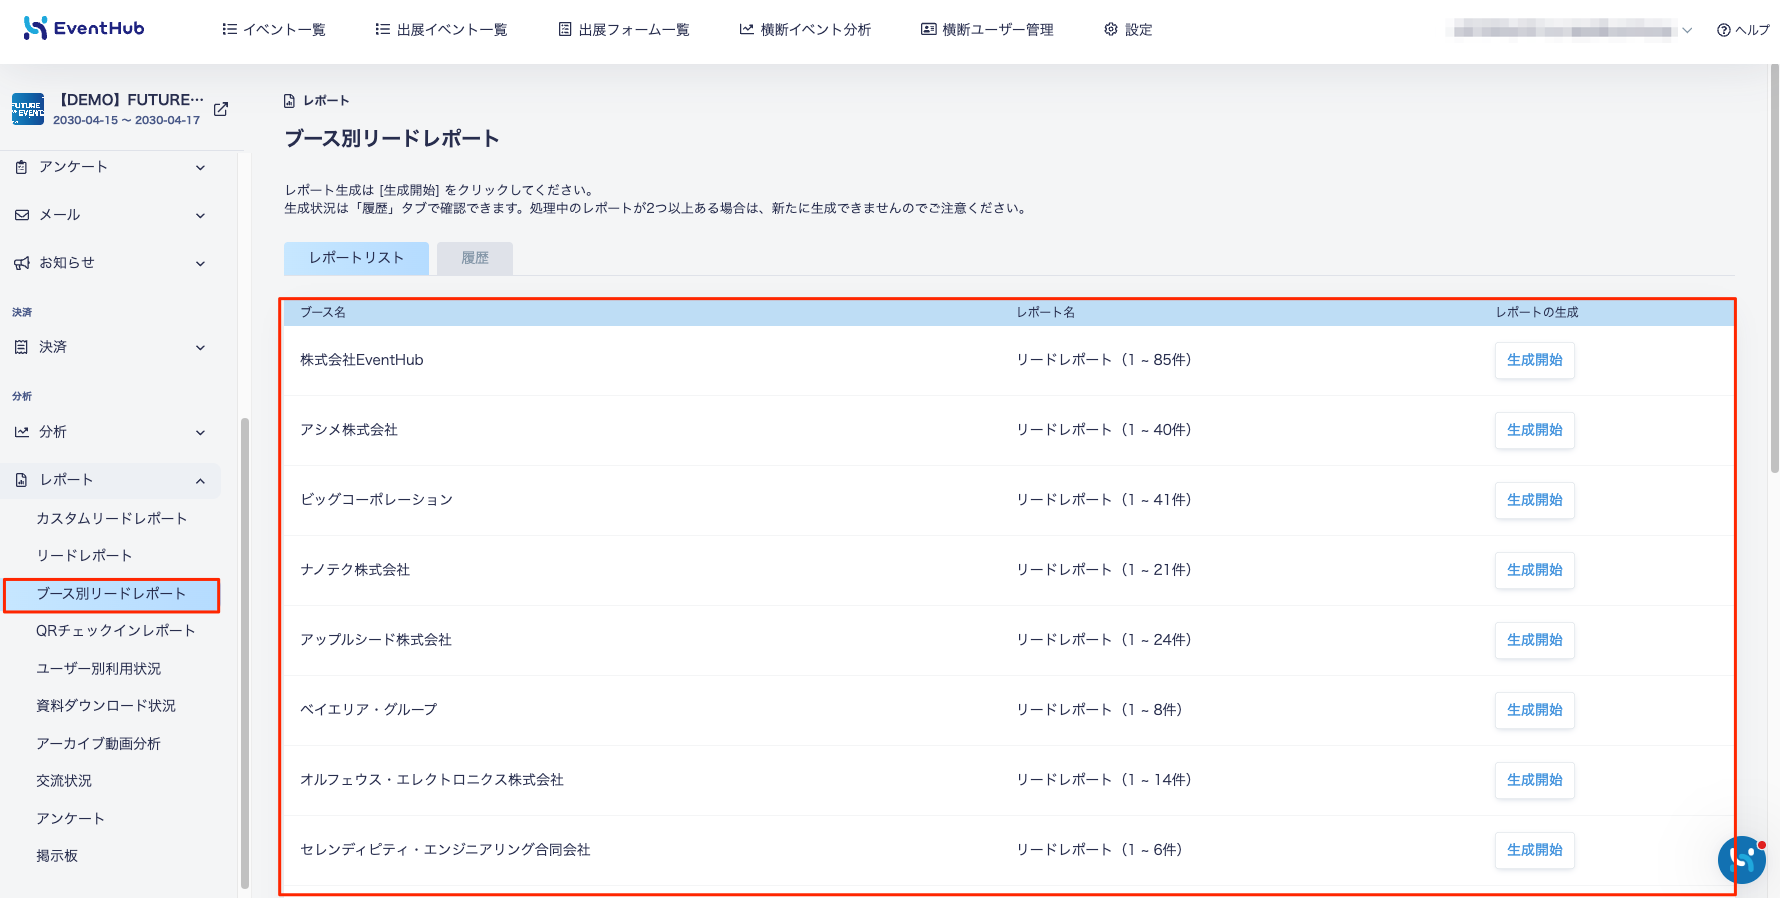The height and width of the screenshot is (898, 1780).
Task: Click 生成開始 for セレンディピティ・エンジニアリング合同会社
Action: tap(1535, 850)
